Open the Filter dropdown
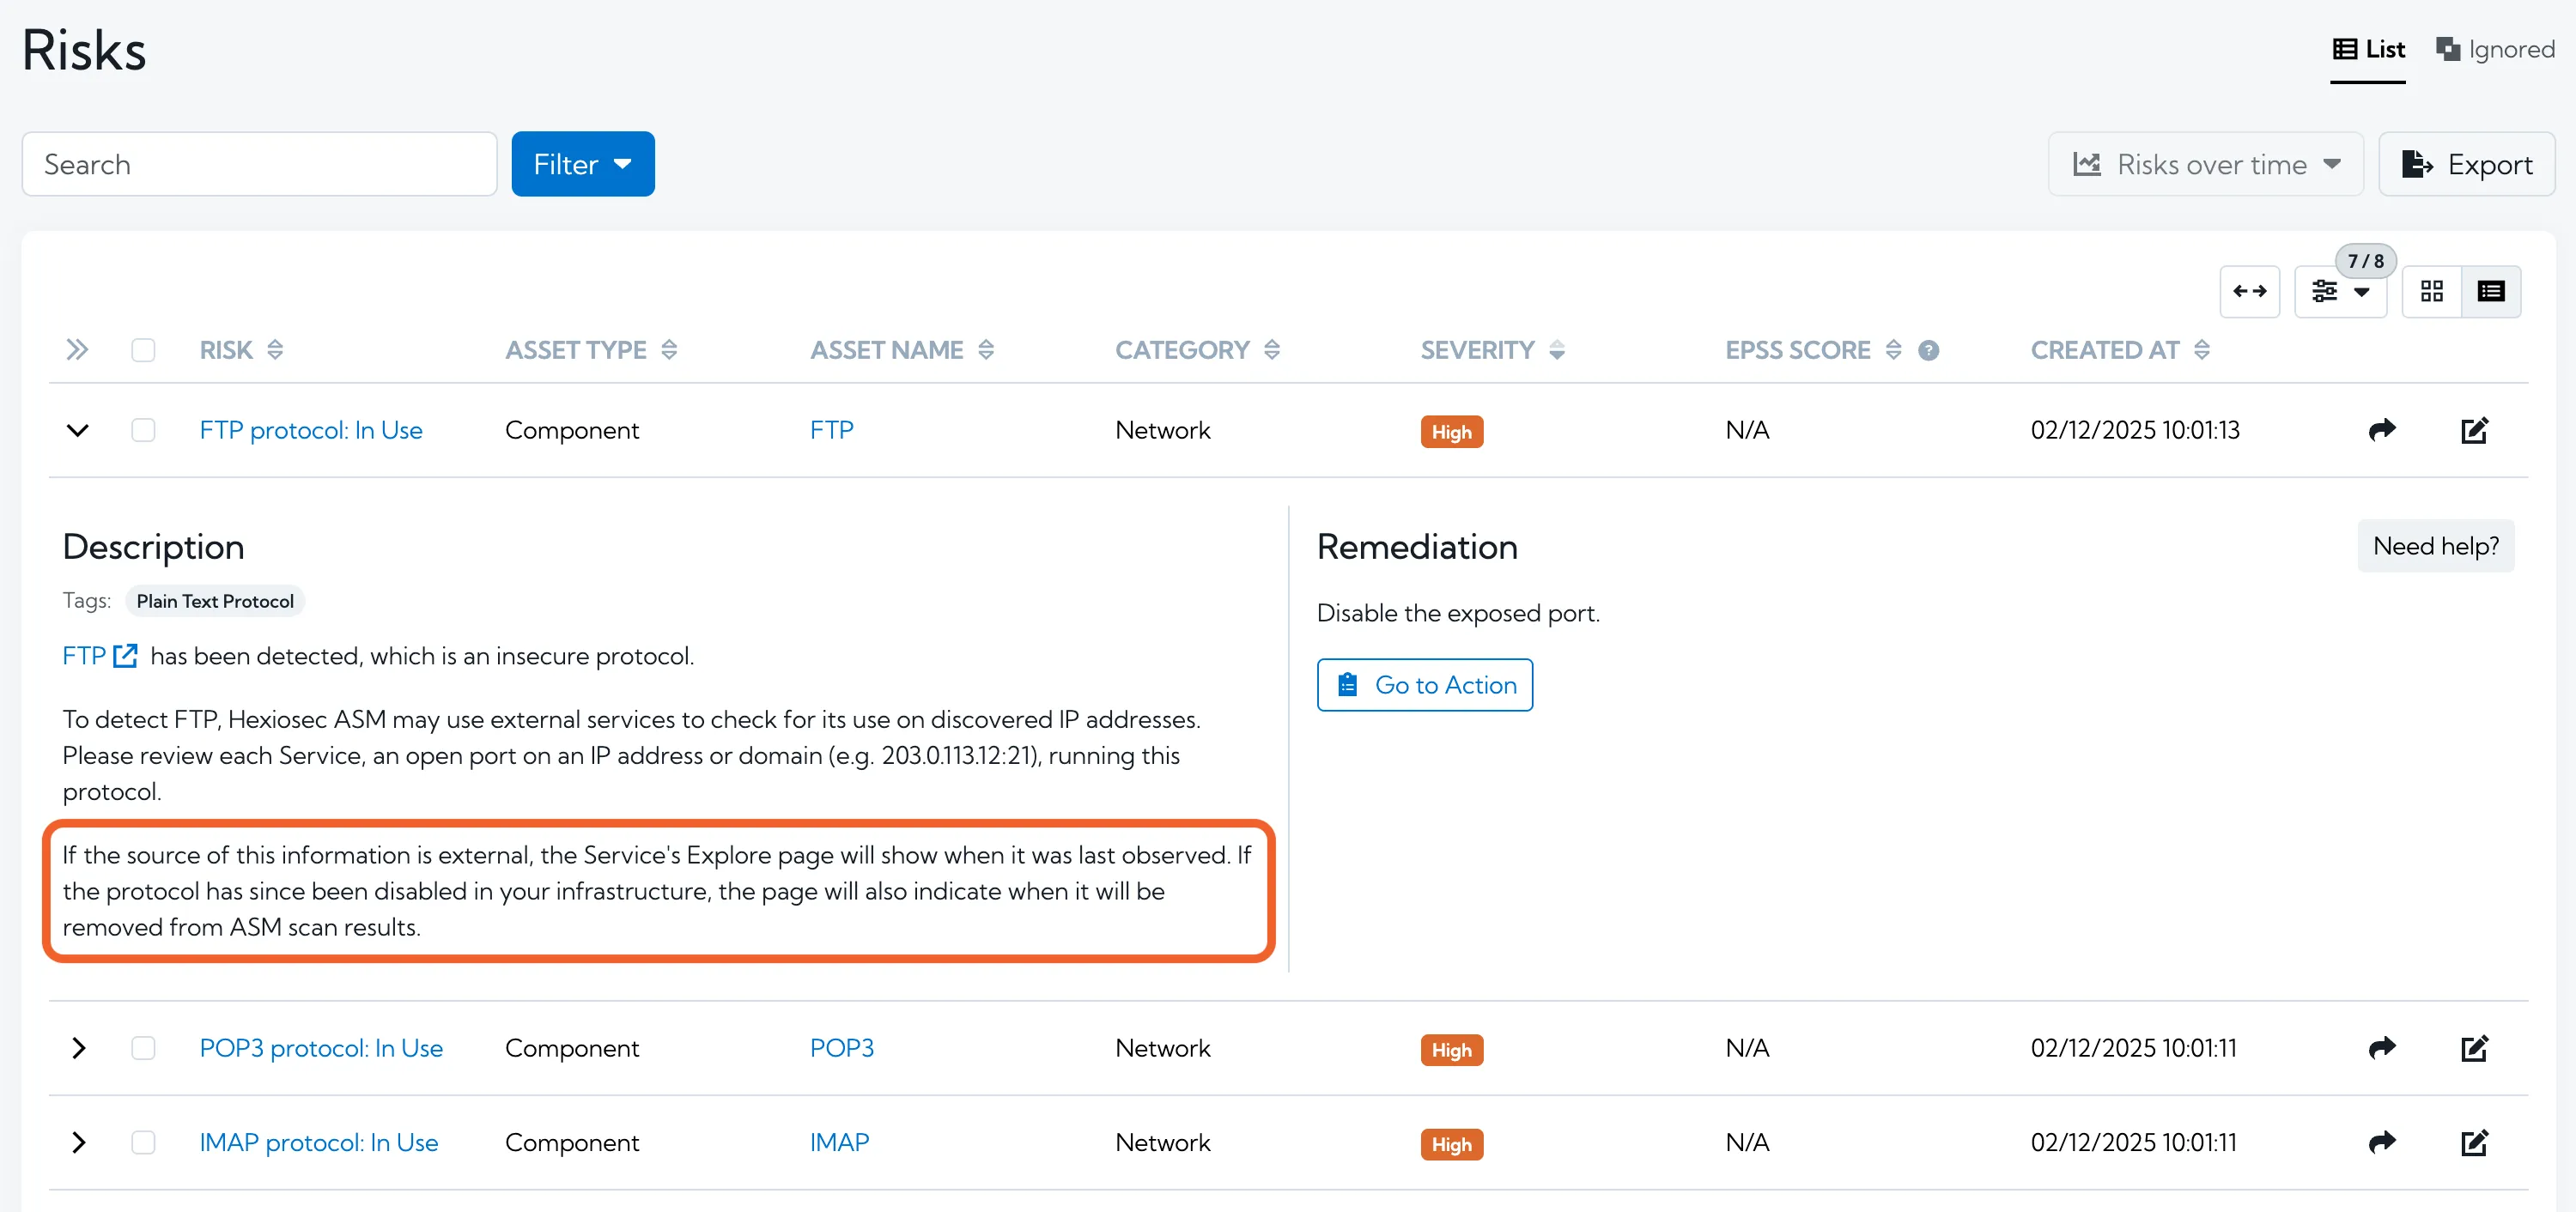2576x1212 pixels. (582, 164)
